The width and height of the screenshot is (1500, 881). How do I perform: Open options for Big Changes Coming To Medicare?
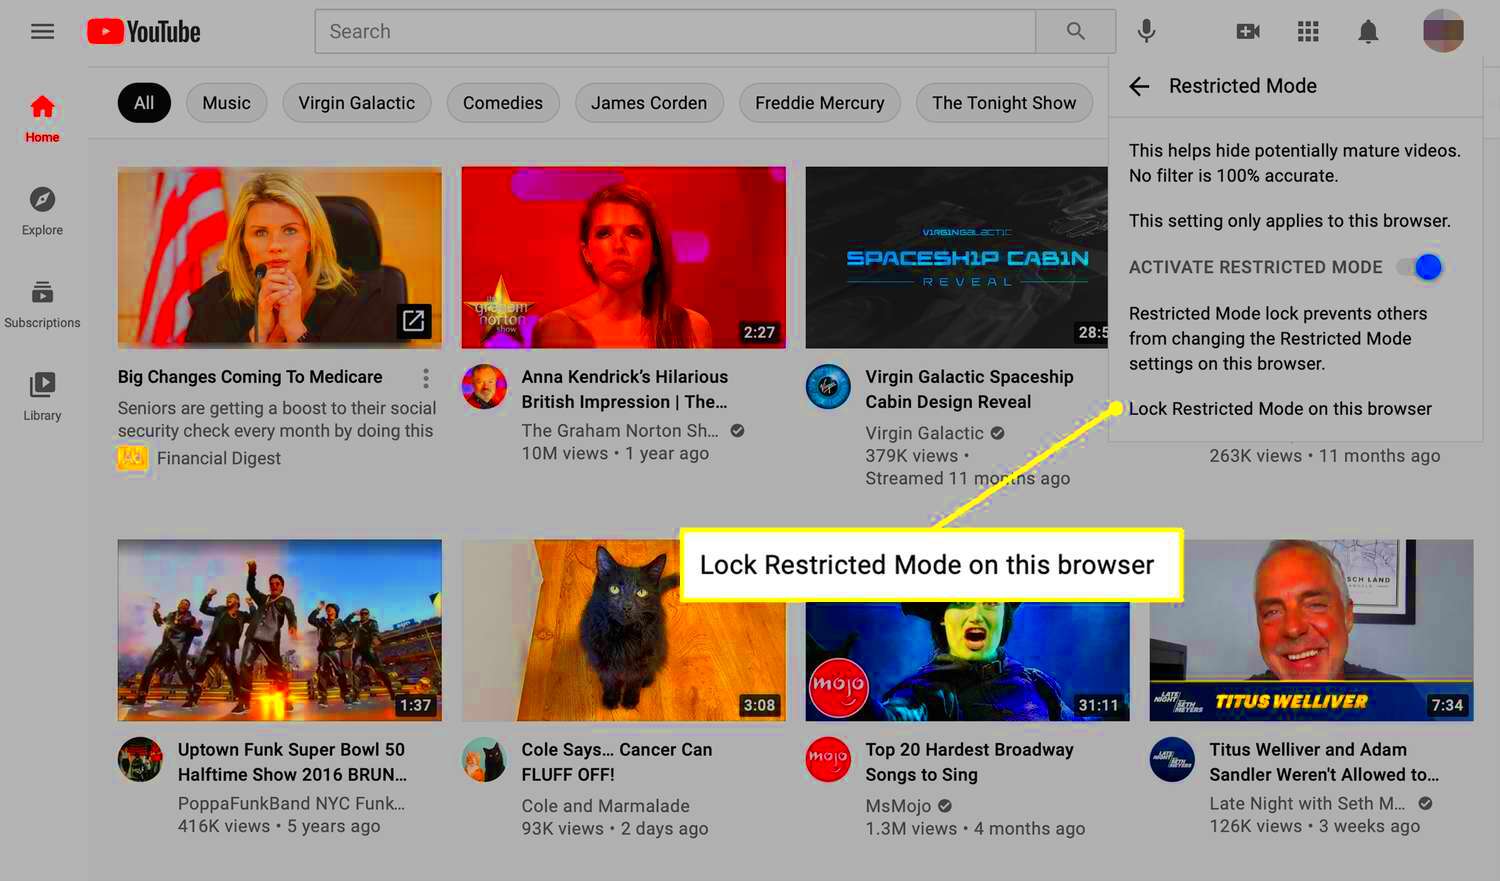pyautogui.click(x=425, y=378)
